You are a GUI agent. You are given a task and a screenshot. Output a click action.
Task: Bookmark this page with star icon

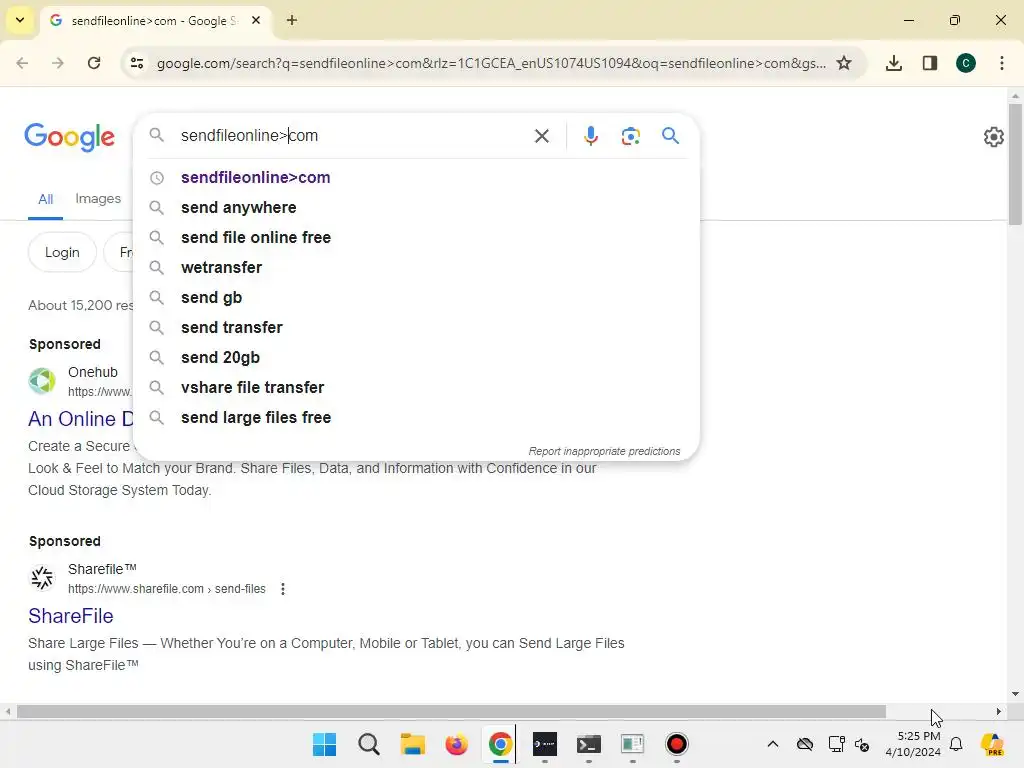[844, 63]
